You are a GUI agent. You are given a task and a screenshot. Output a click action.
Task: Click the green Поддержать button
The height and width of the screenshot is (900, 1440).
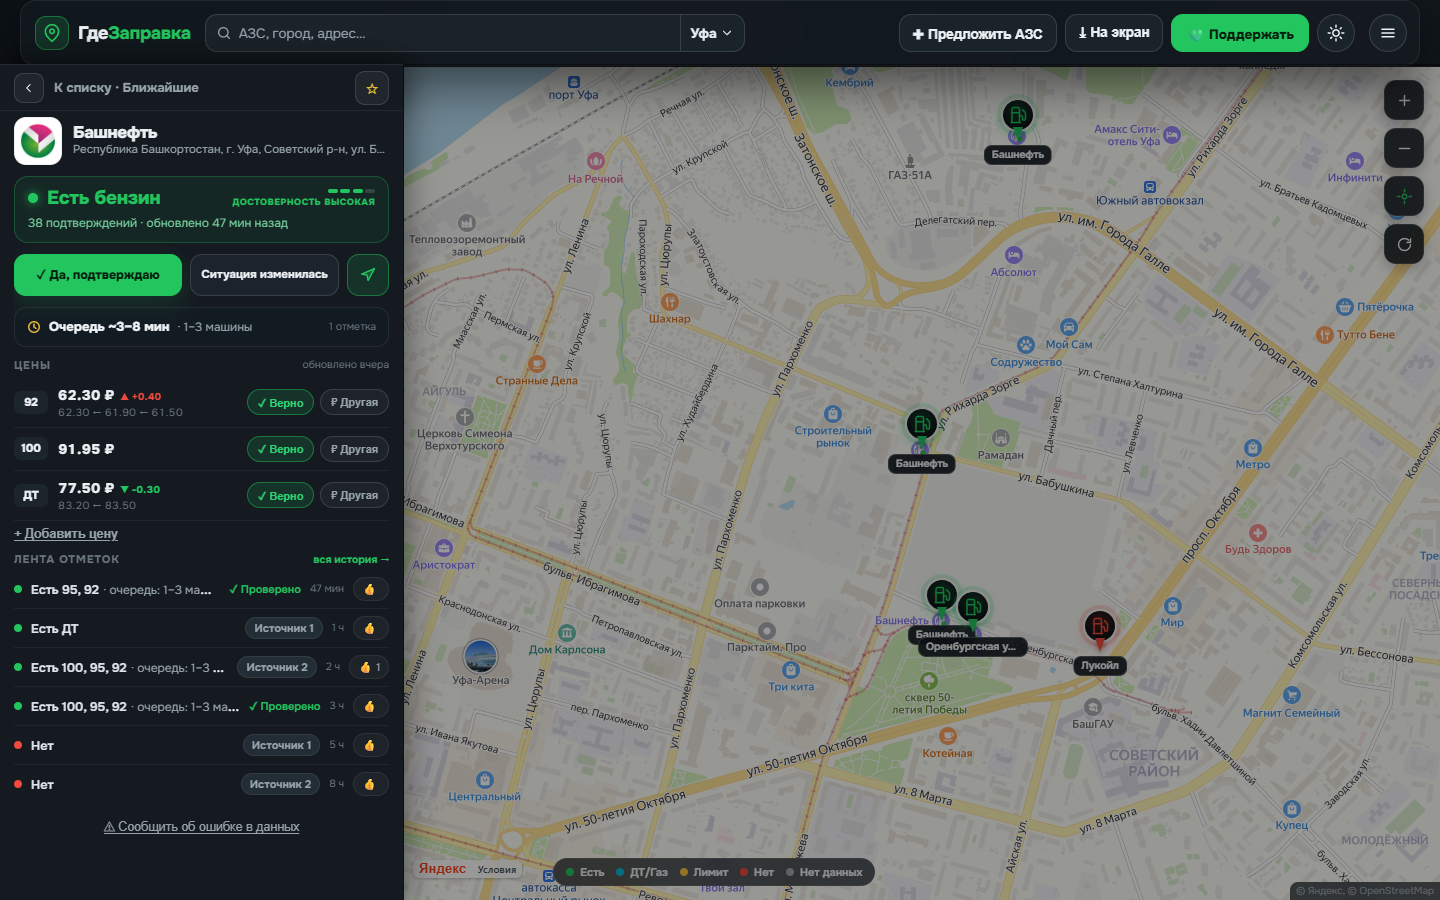[x=1240, y=33]
